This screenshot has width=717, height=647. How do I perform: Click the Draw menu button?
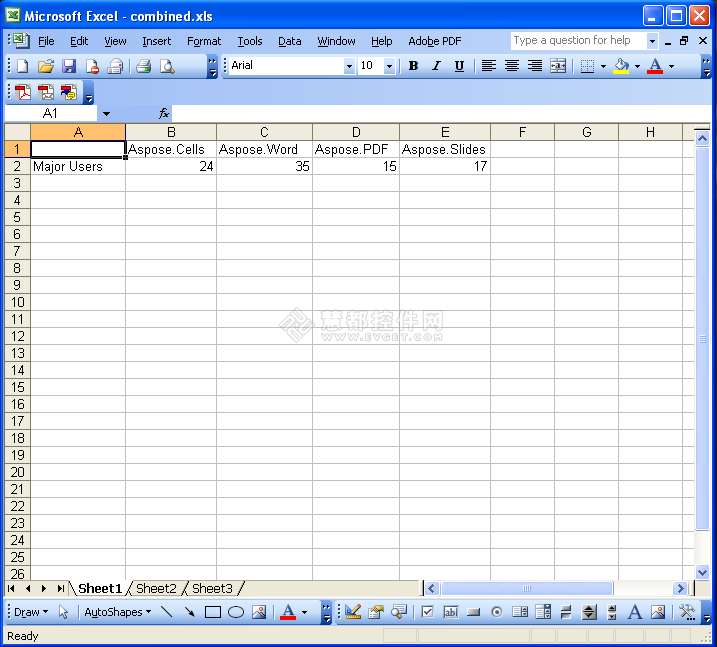(28, 612)
